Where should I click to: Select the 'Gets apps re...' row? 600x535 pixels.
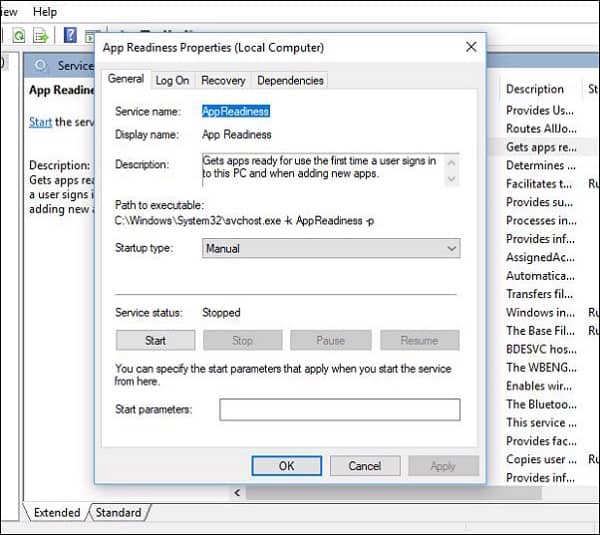pyautogui.click(x=541, y=147)
